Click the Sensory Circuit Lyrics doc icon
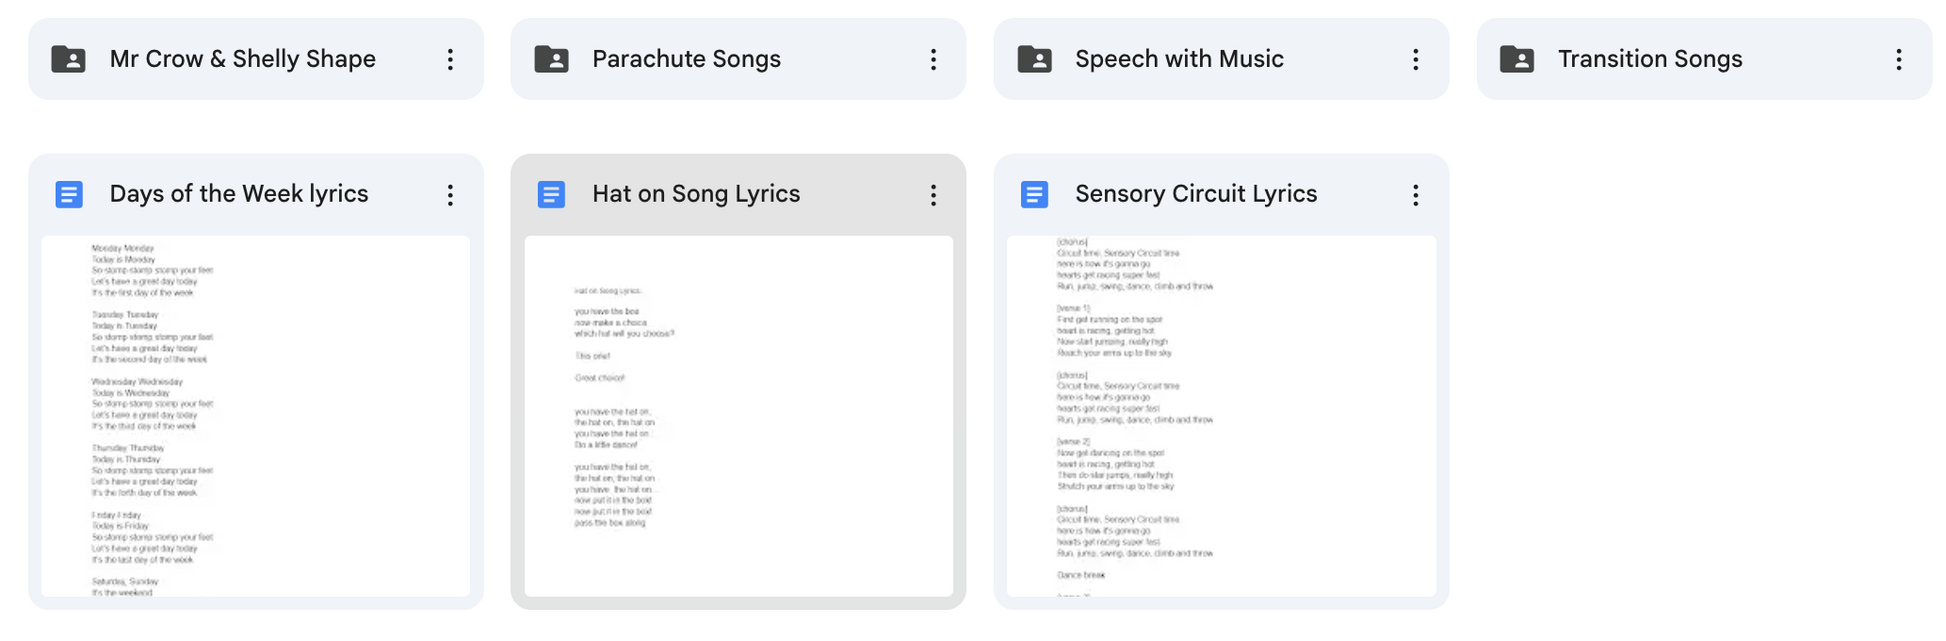 [1034, 194]
